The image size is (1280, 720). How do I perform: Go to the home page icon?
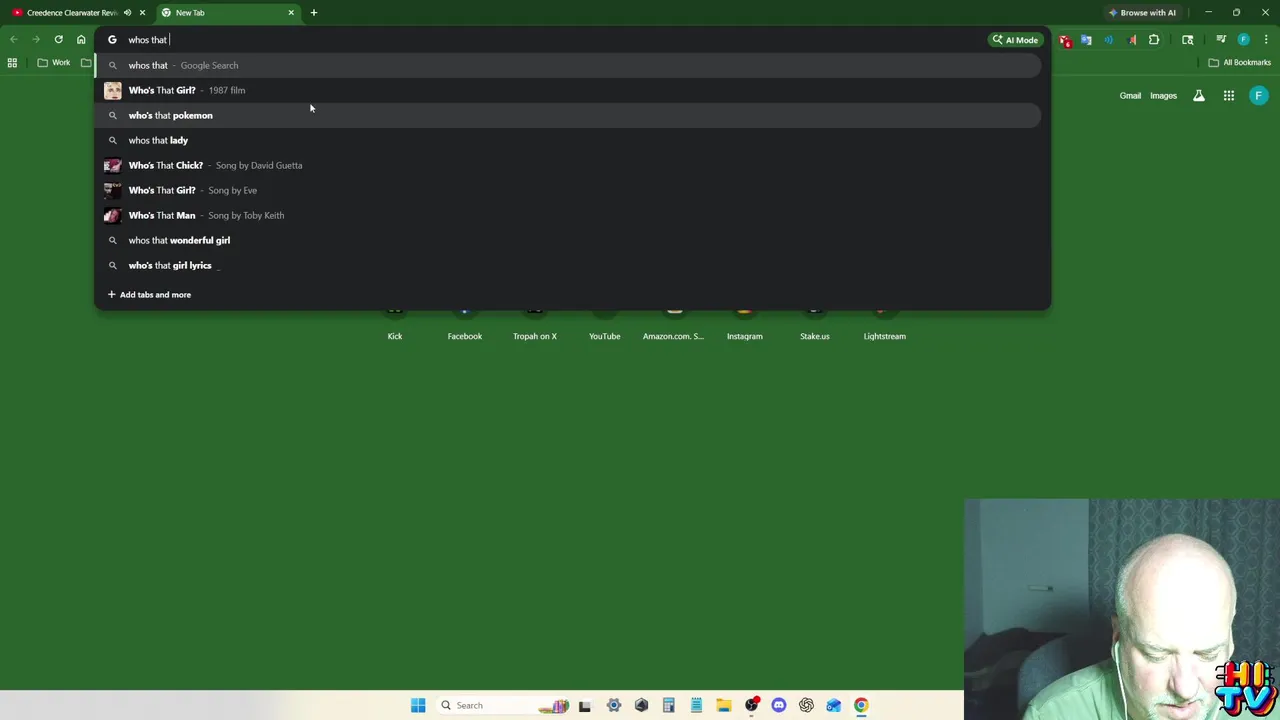coord(81,40)
